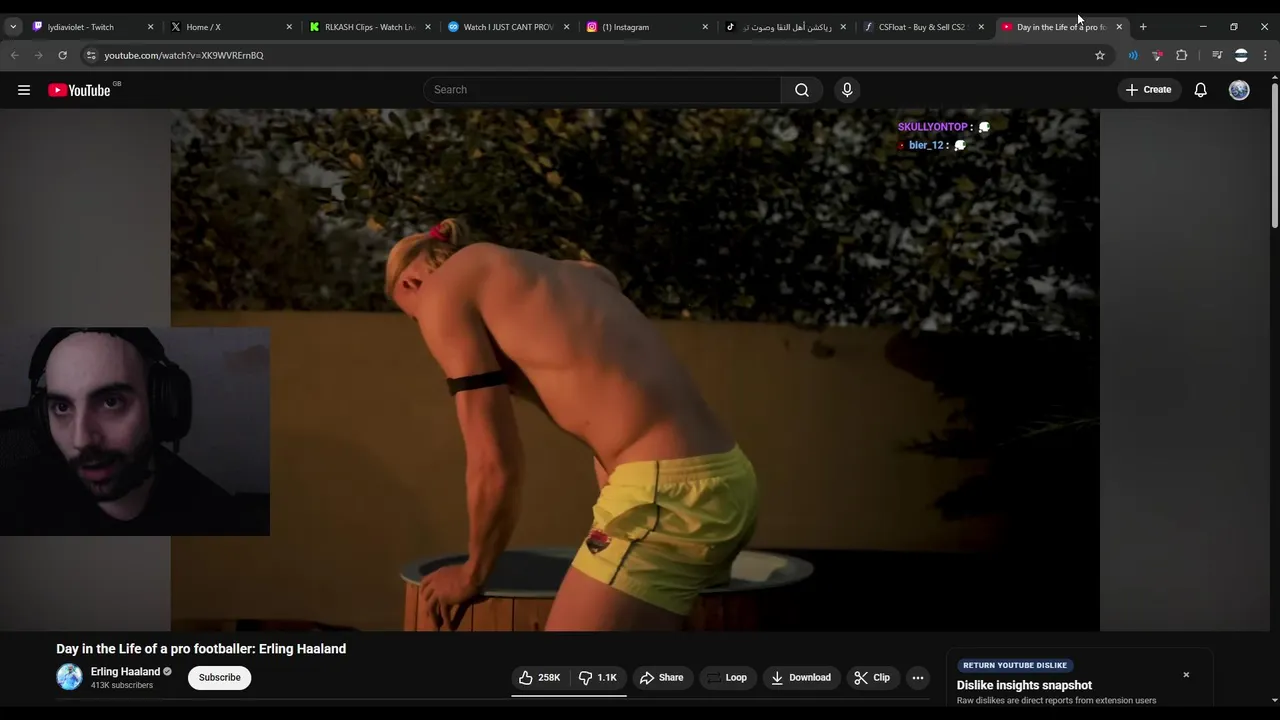Open the Extensions puzzle piece menu
The height and width of the screenshot is (720, 1280).
click(x=1181, y=55)
